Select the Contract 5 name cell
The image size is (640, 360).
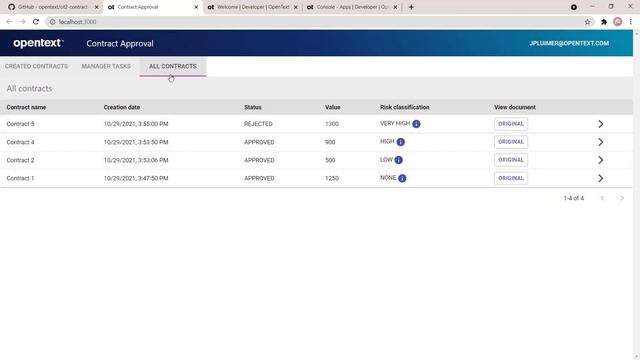(20, 124)
